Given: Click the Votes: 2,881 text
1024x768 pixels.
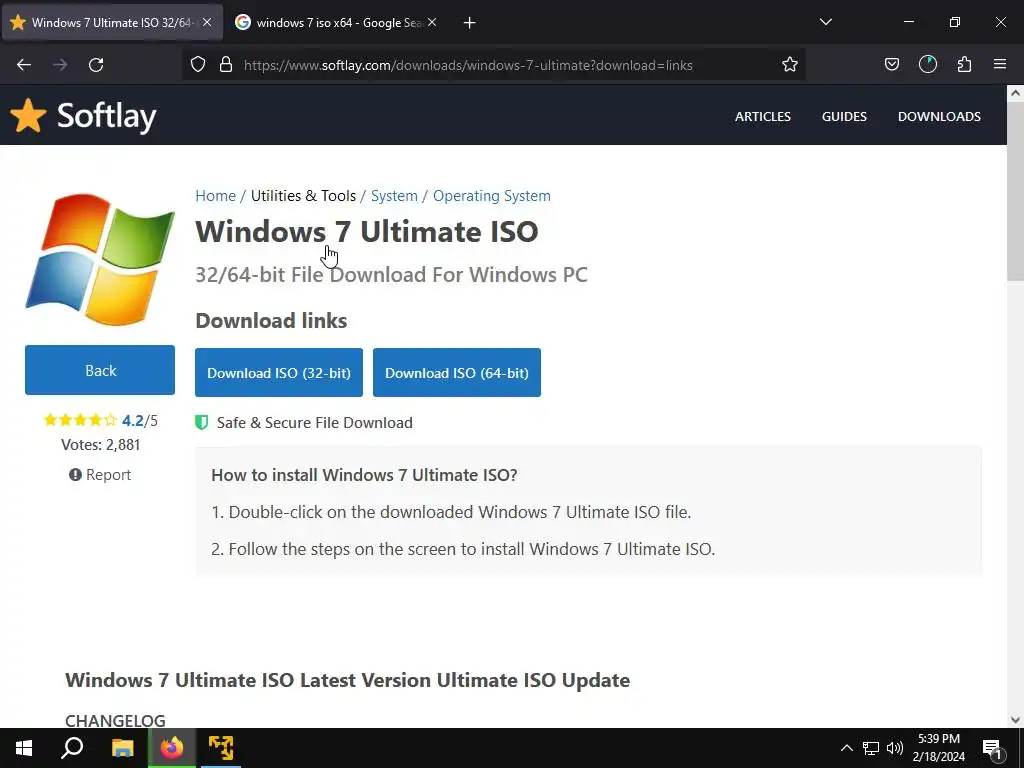Looking at the screenshot, I should pyautogui.click(x=101, y=445).
